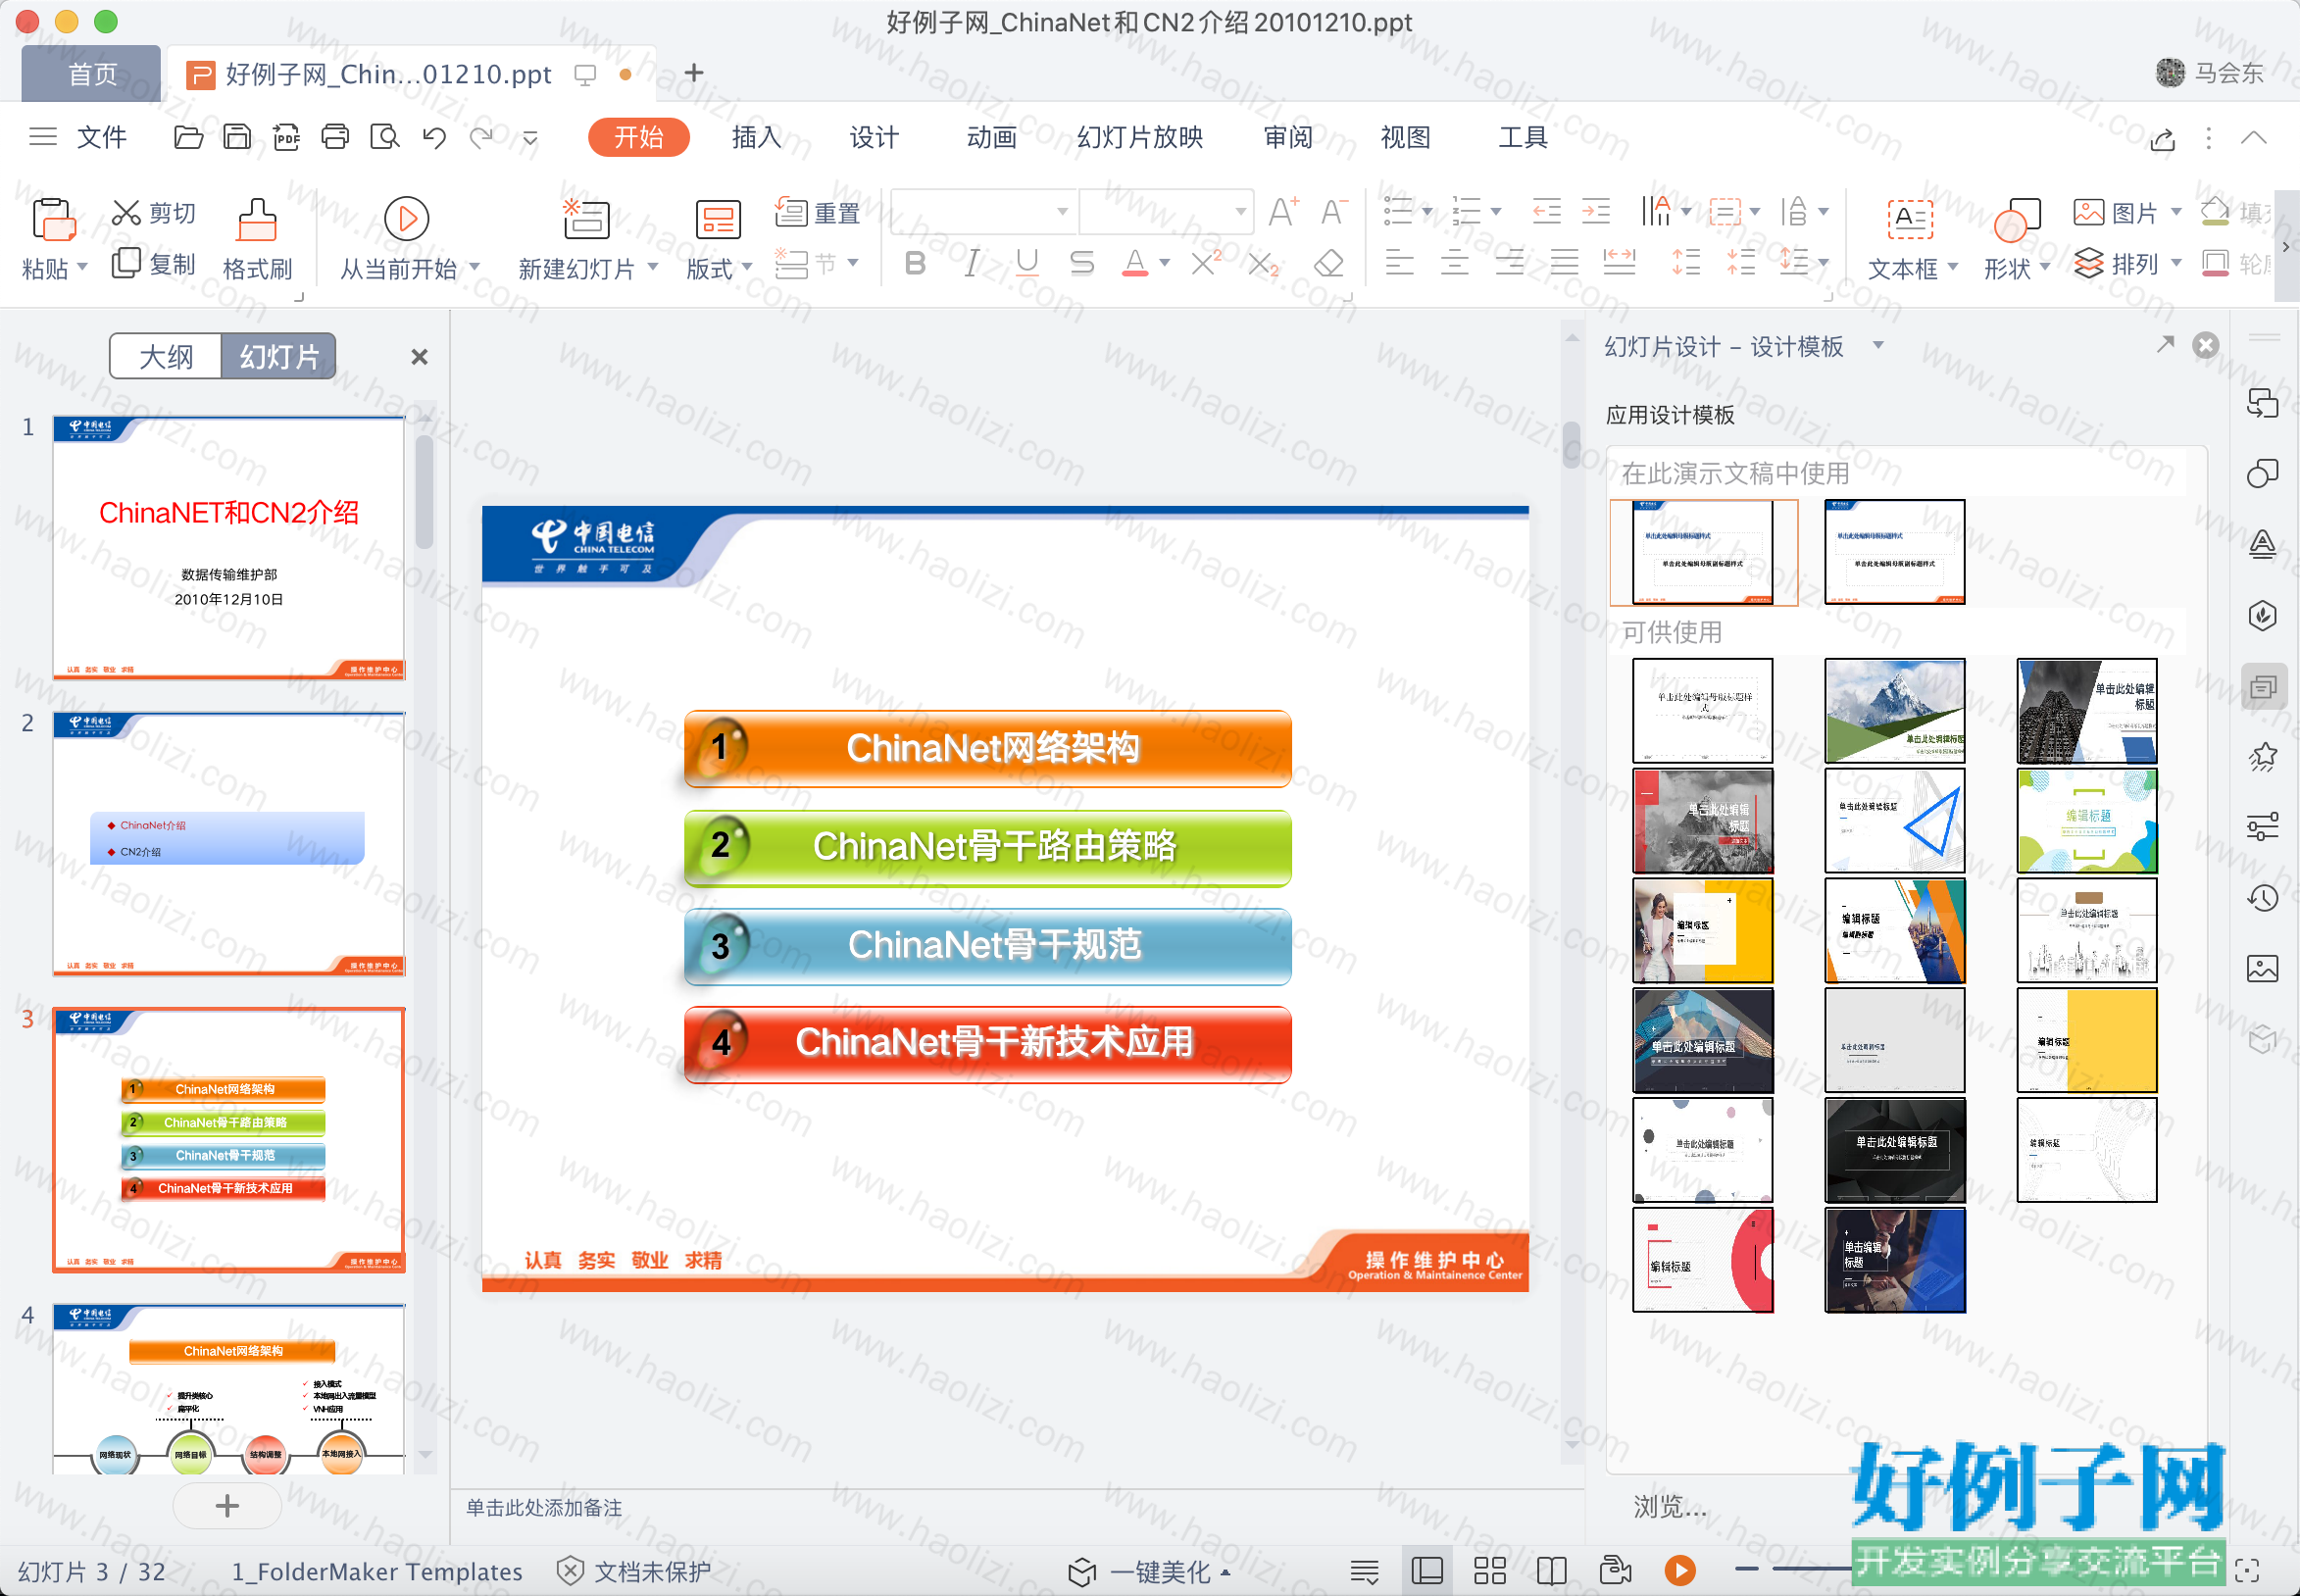Open font color picker
Viewport: 2300px width, 1596px height.
[1165, 263]
